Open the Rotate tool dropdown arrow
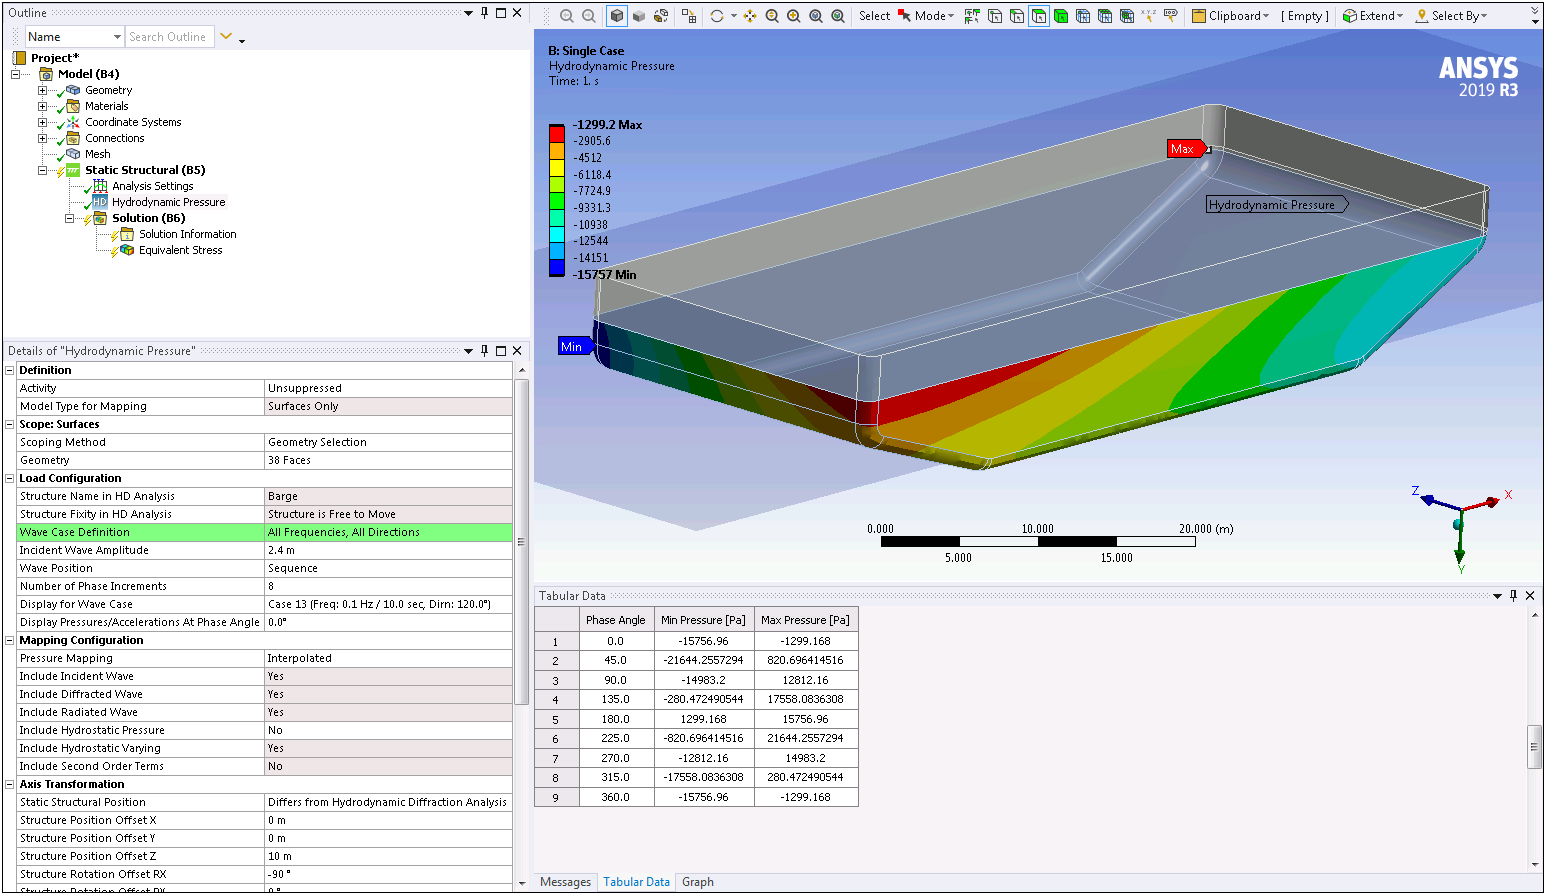This screenshot has width=1546, height=895. coord(733,16)
